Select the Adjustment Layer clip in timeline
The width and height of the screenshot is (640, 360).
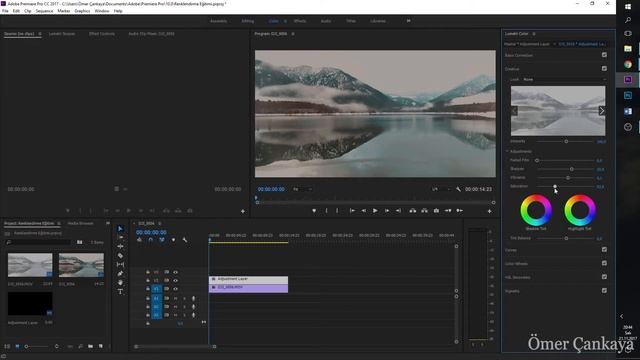248,280
